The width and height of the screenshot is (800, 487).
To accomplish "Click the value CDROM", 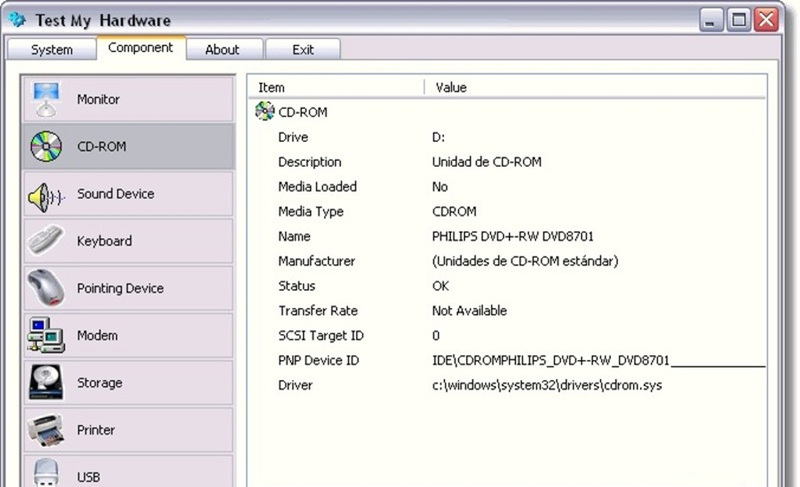I will 454,211.
